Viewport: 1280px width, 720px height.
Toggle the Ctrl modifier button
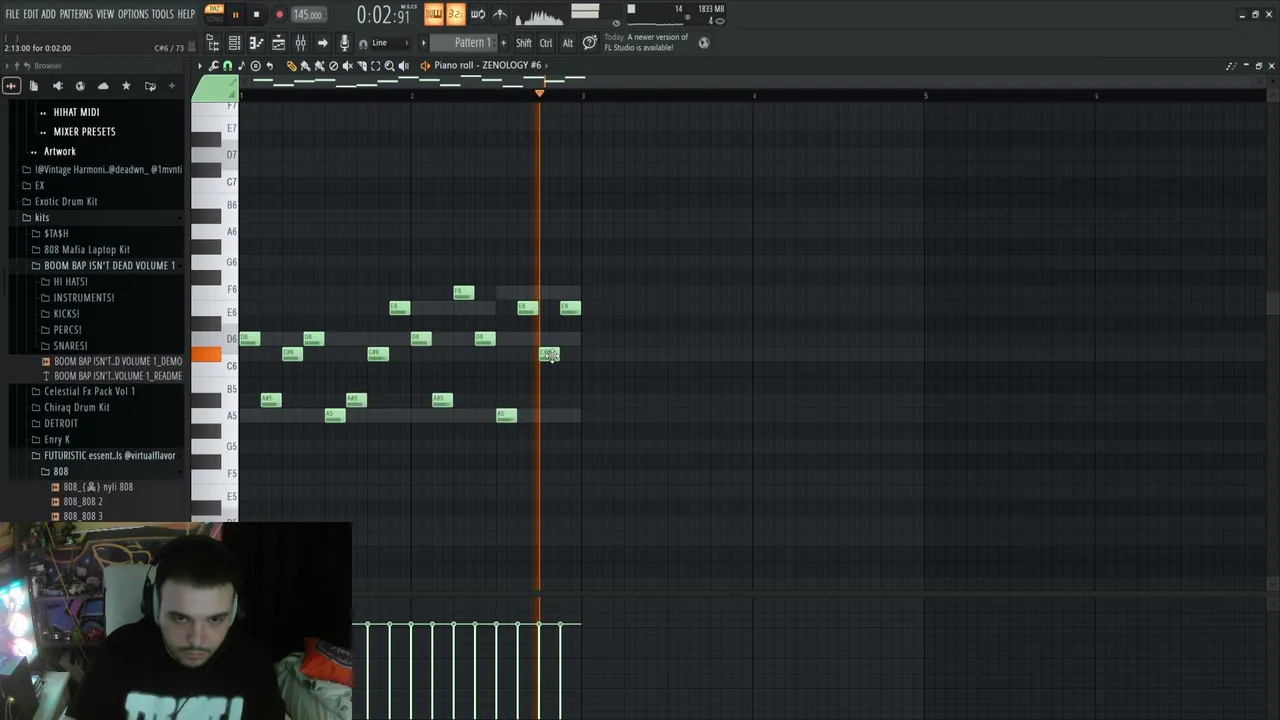[x=546, y=43]
